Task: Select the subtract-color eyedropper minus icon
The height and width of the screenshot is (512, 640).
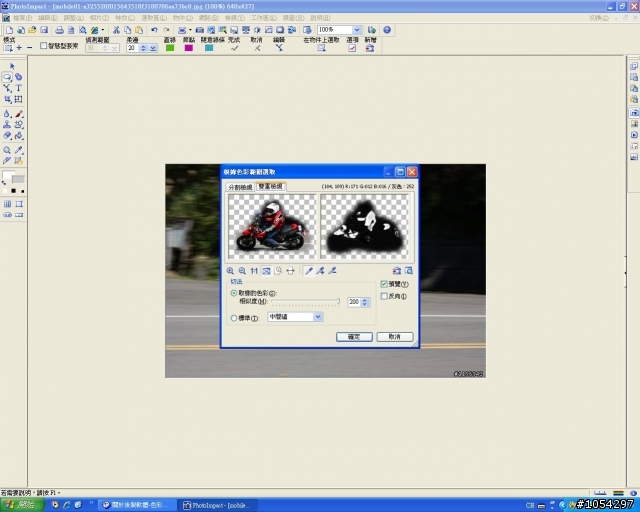Action: click(333, 271)
